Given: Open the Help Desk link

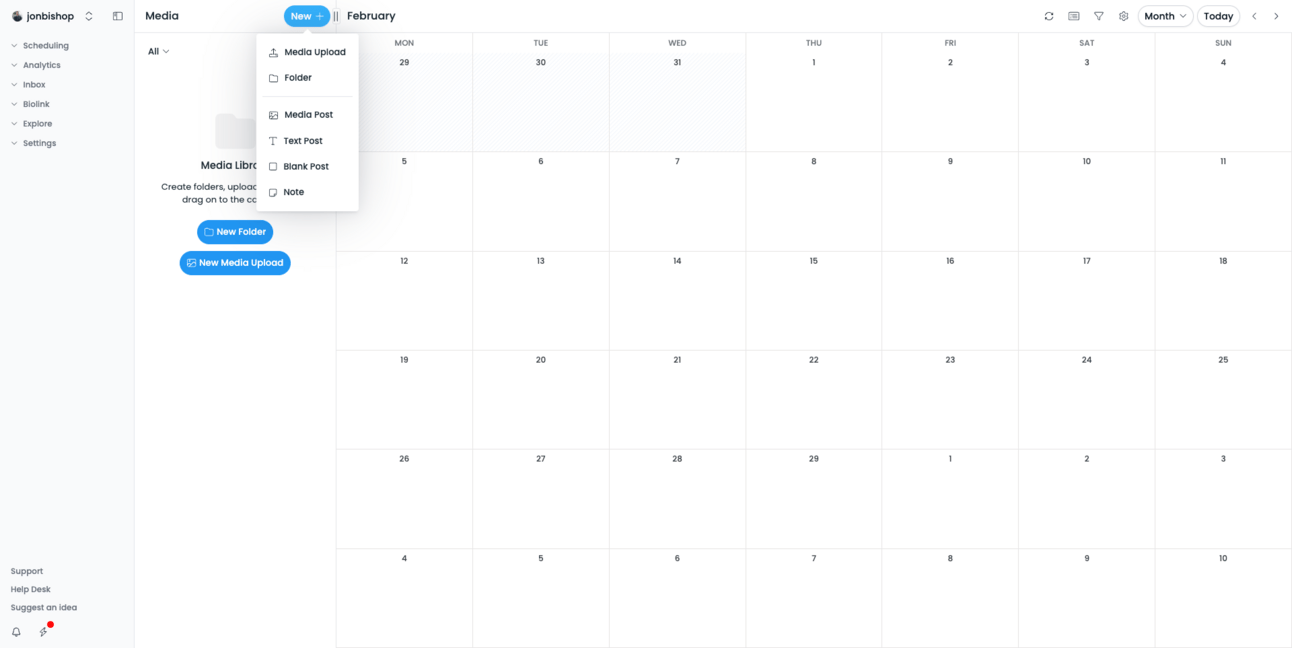Looking at the screenshot, I should click(30, 589).
